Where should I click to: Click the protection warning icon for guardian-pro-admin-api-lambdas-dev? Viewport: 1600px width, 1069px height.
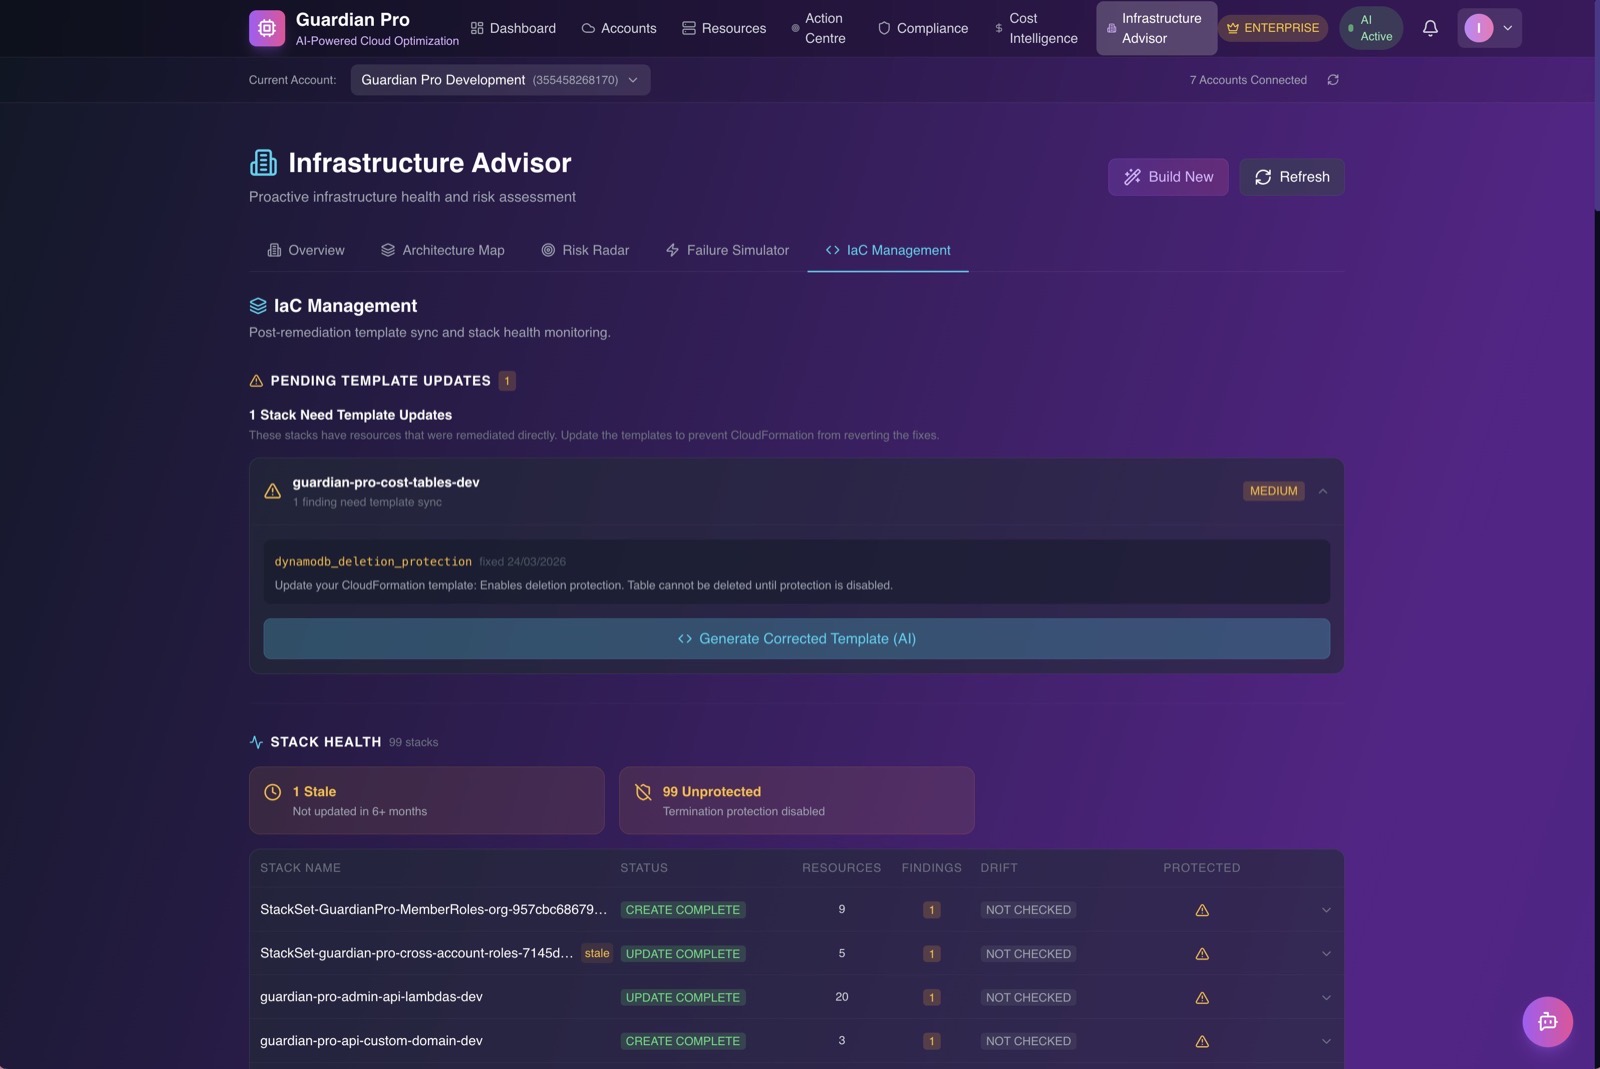pos(1202,997)
